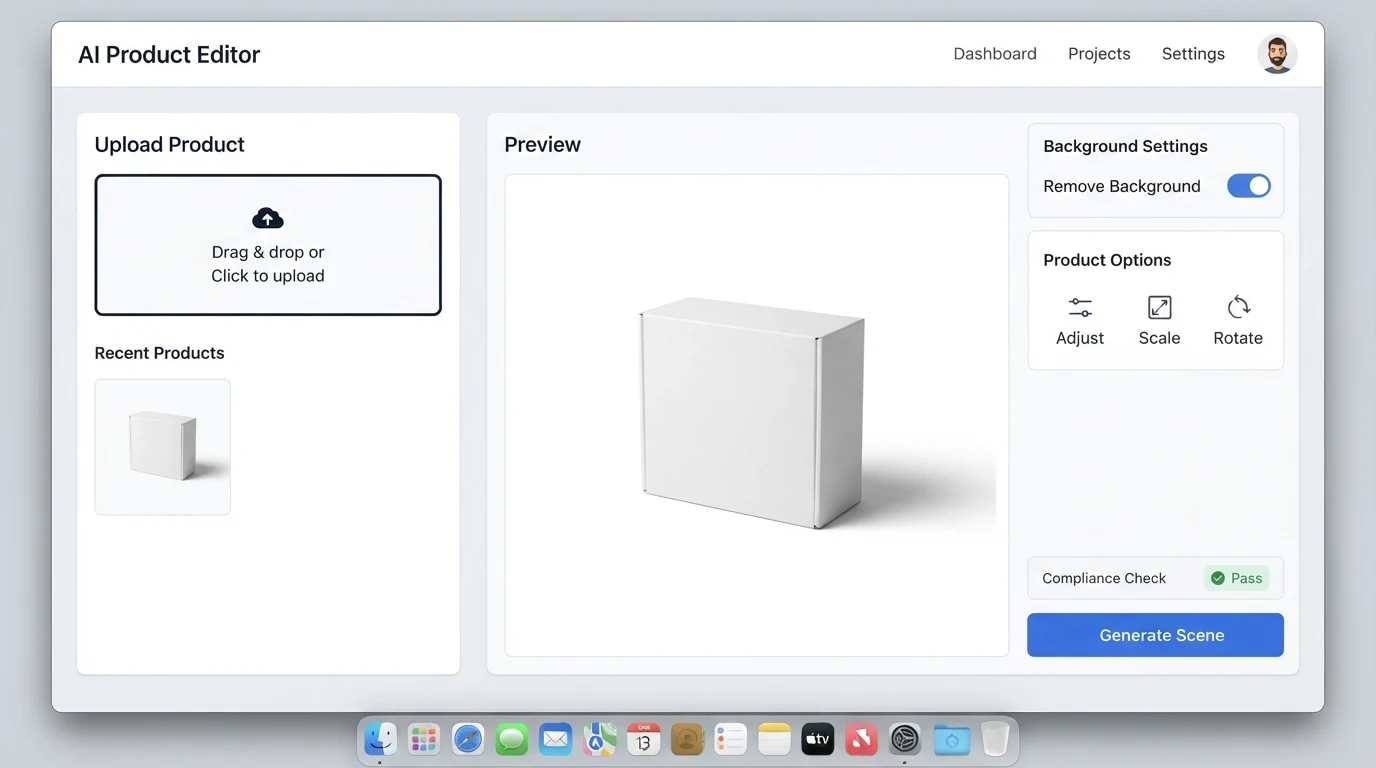This screenshot has height=768, width=1376.
Task: Click the Product Options heading
Action: tap(1107, 260)
